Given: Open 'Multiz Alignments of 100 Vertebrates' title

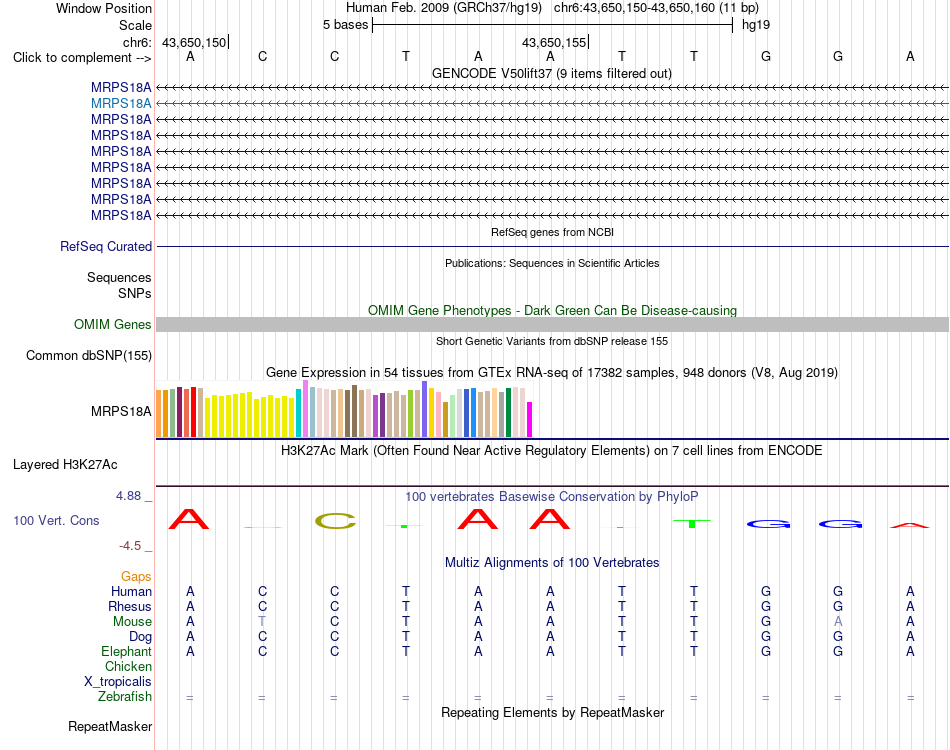Looking at the screenshot, I should 552,562.
